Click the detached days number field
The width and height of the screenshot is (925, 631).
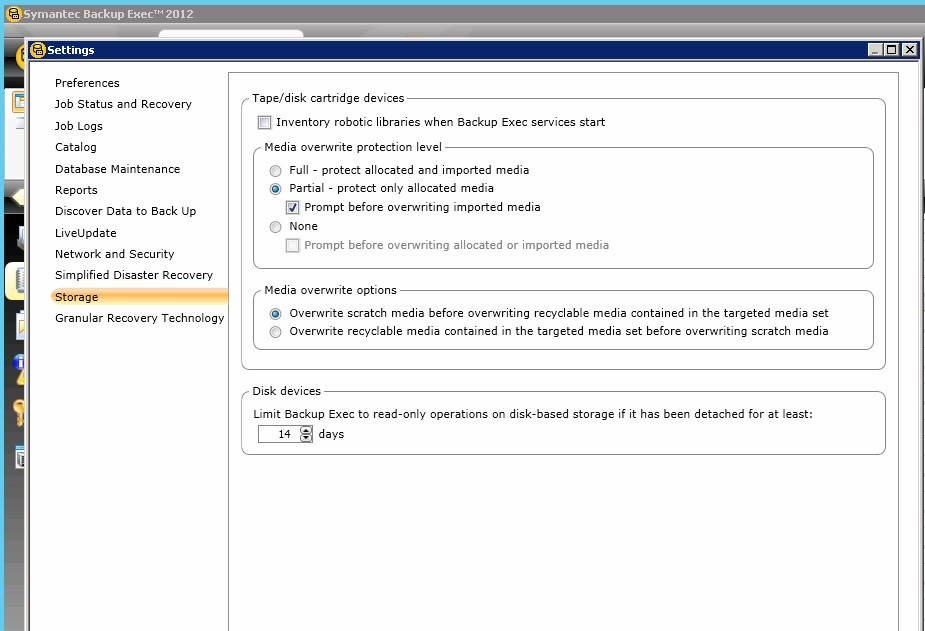tap(279, 434)
